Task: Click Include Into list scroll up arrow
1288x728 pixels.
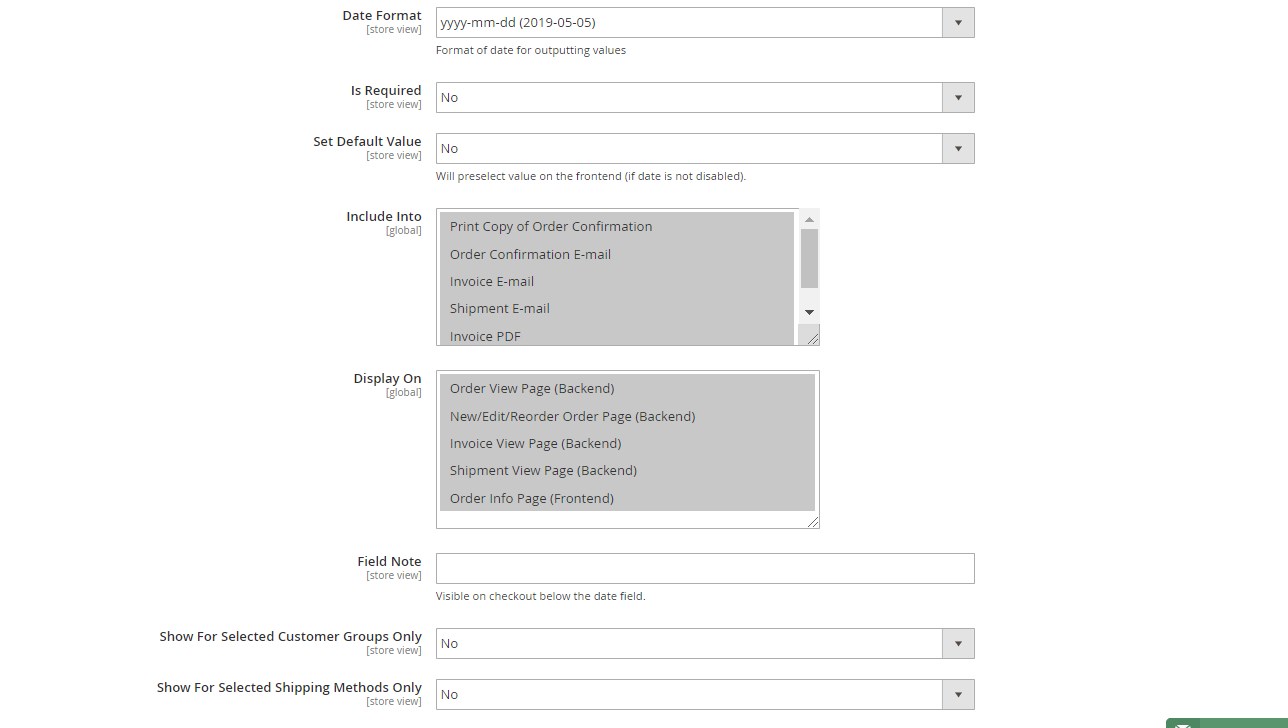Action: [809, 219]
